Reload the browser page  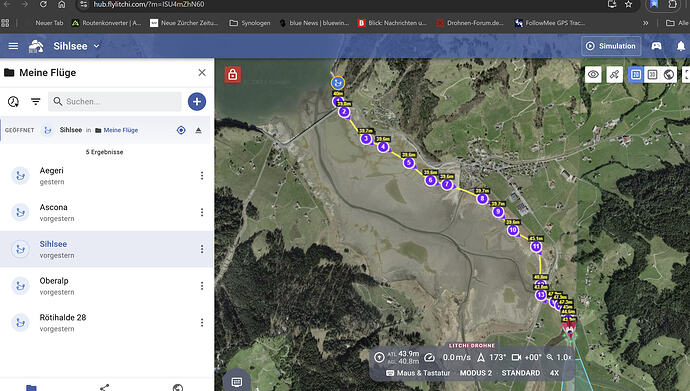[43, 4]
